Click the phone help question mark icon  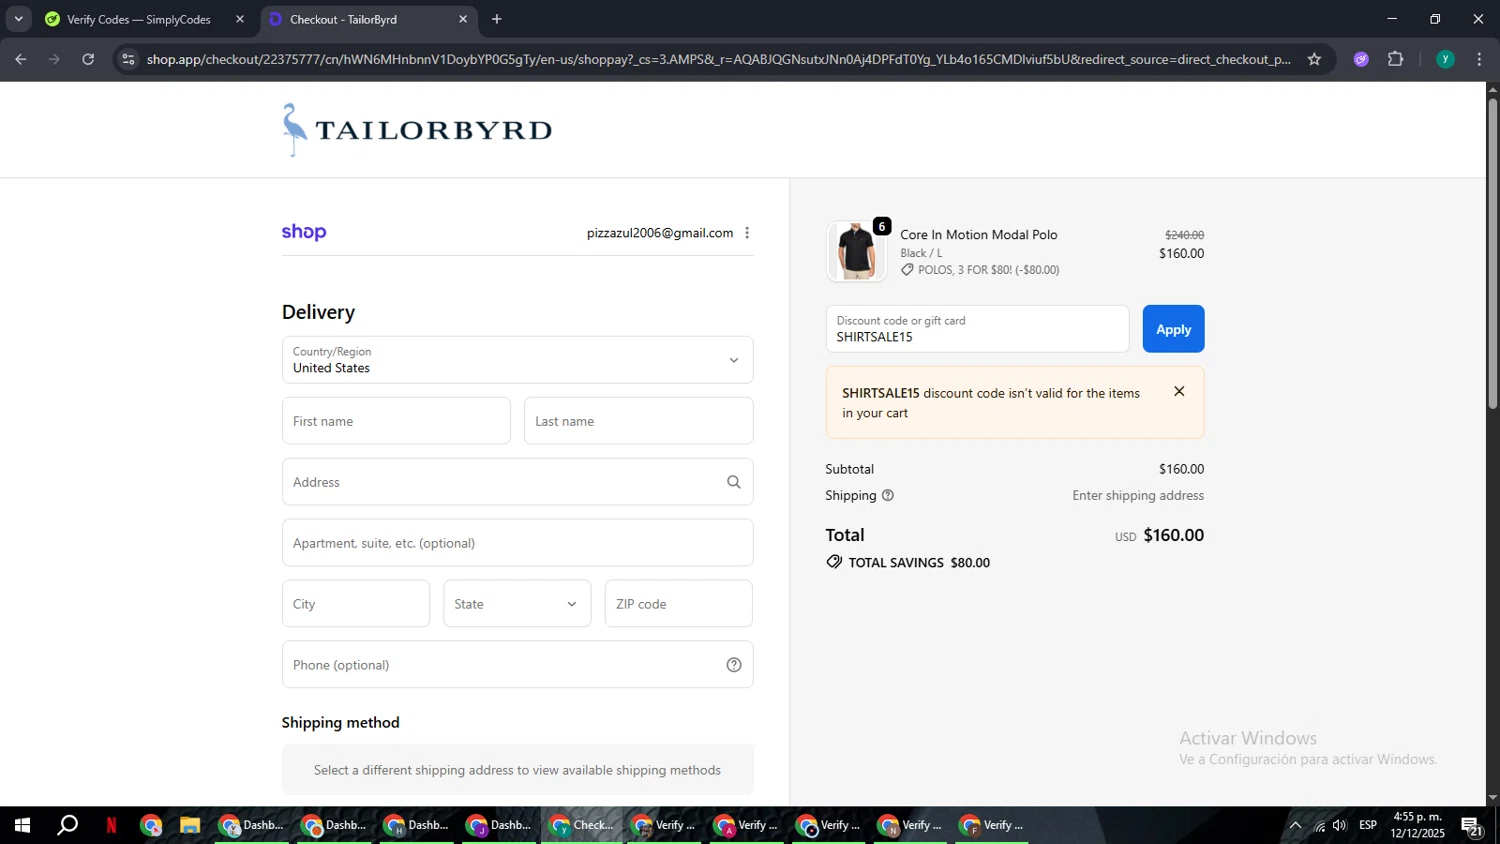click(734, 665)
